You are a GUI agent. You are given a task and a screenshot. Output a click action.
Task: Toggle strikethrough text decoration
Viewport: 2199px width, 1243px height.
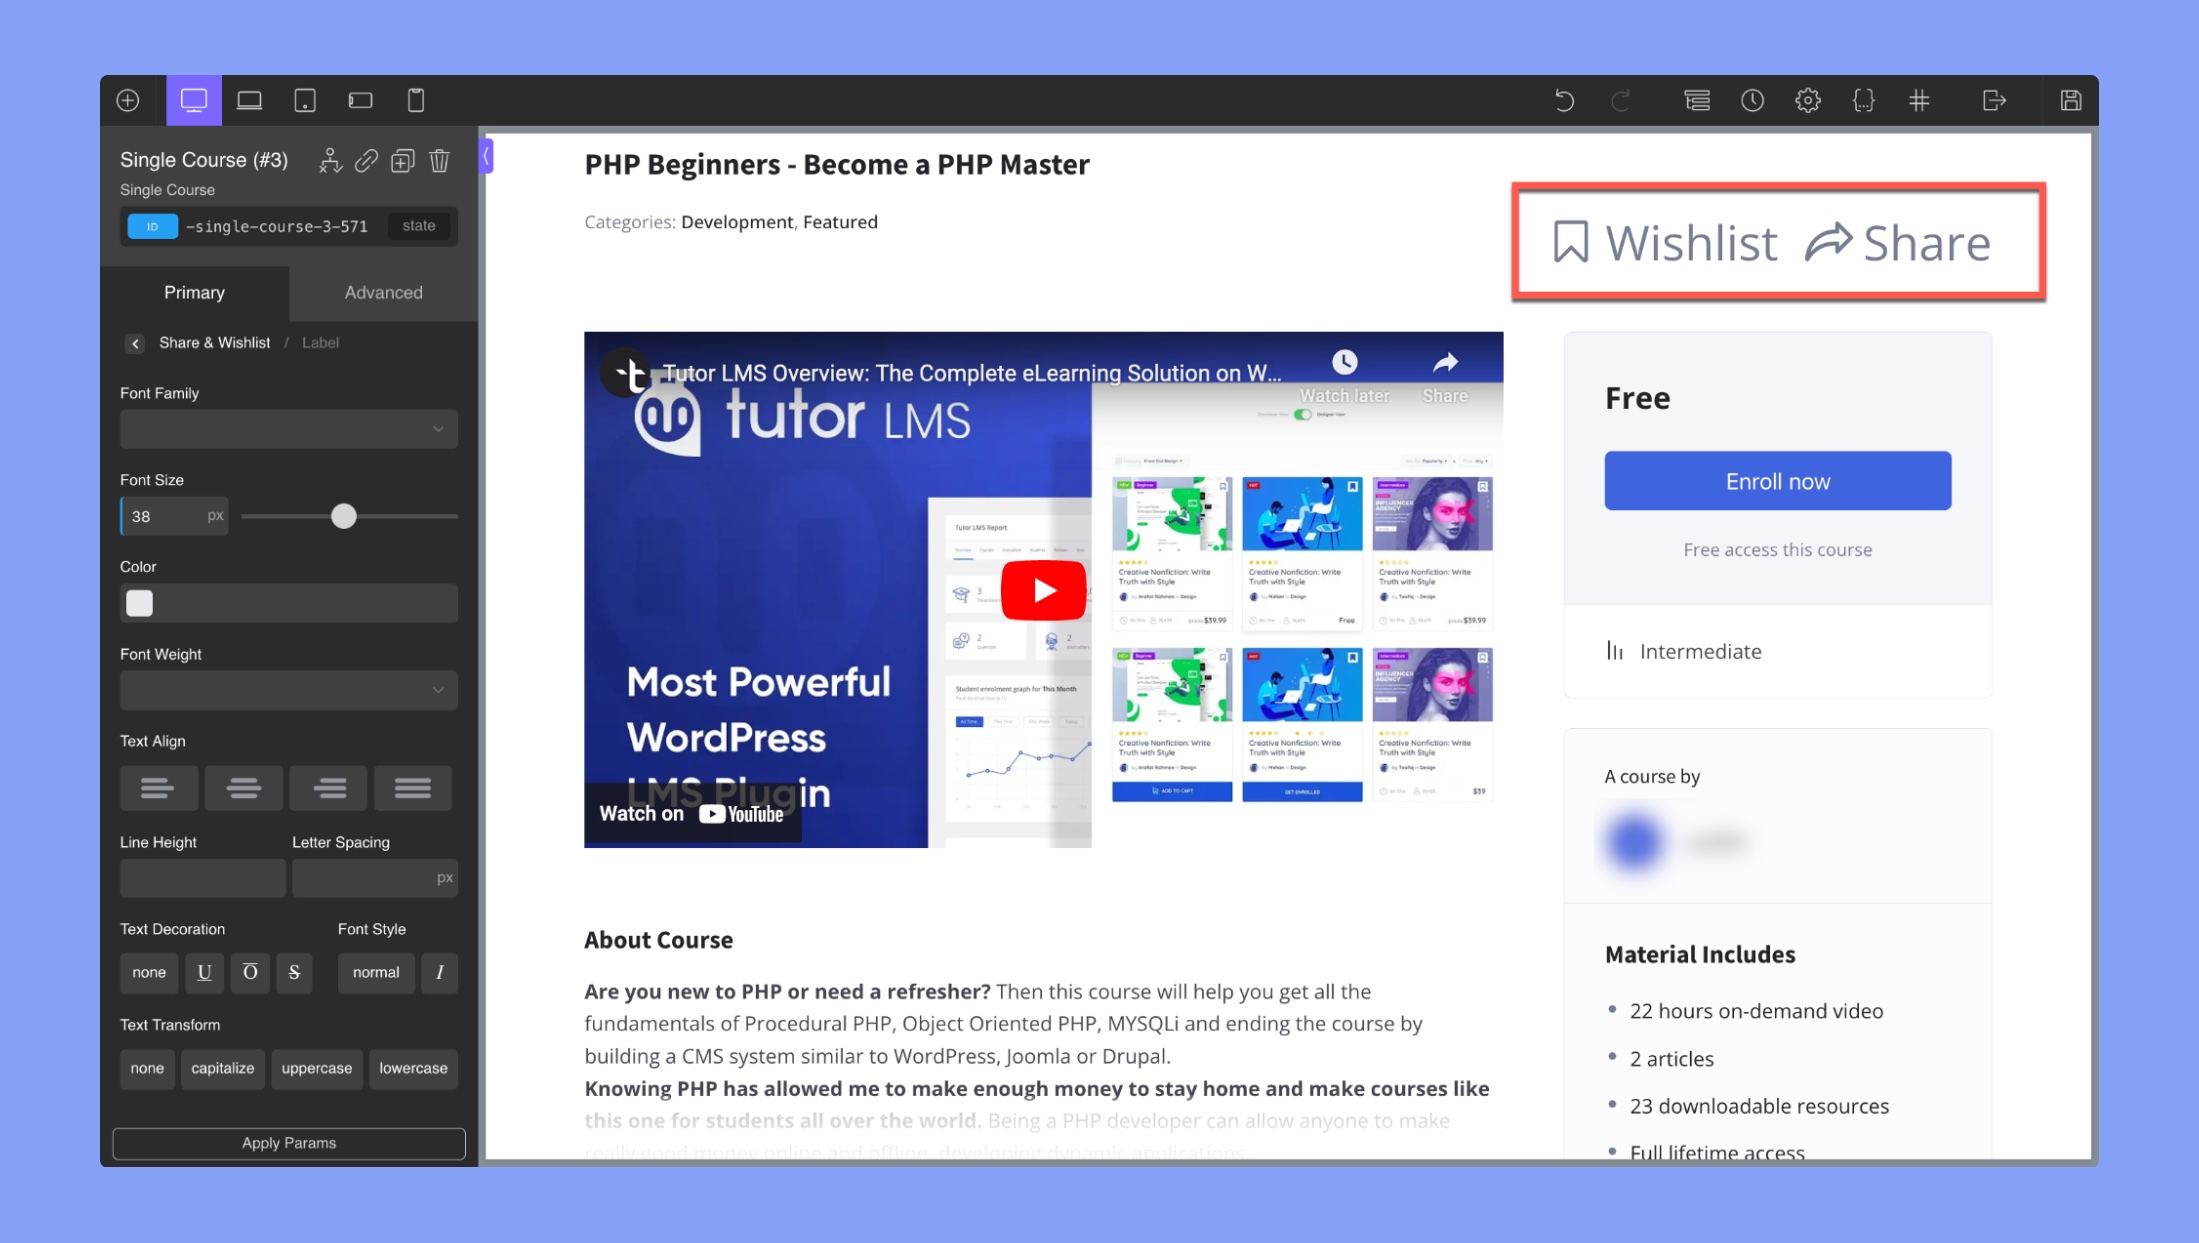pos(295,971)
